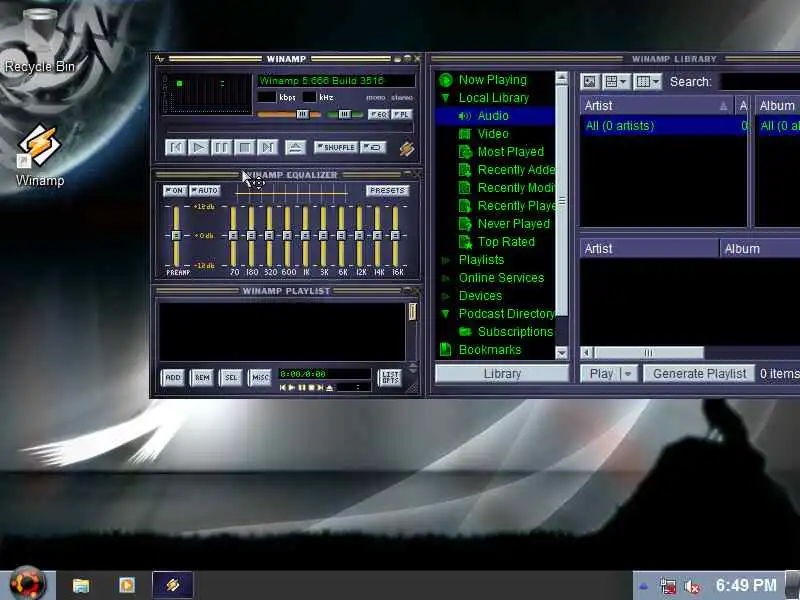This screenshot has width=800, height=600.
Task: Select Now Playing in library tree
Action: (492, 80)
